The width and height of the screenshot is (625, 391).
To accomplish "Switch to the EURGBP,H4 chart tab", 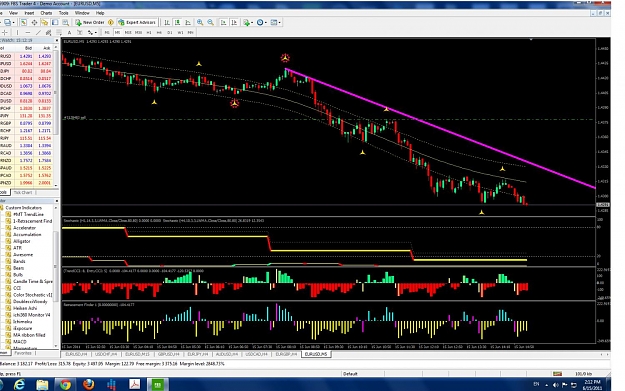I will coord(286,354).
